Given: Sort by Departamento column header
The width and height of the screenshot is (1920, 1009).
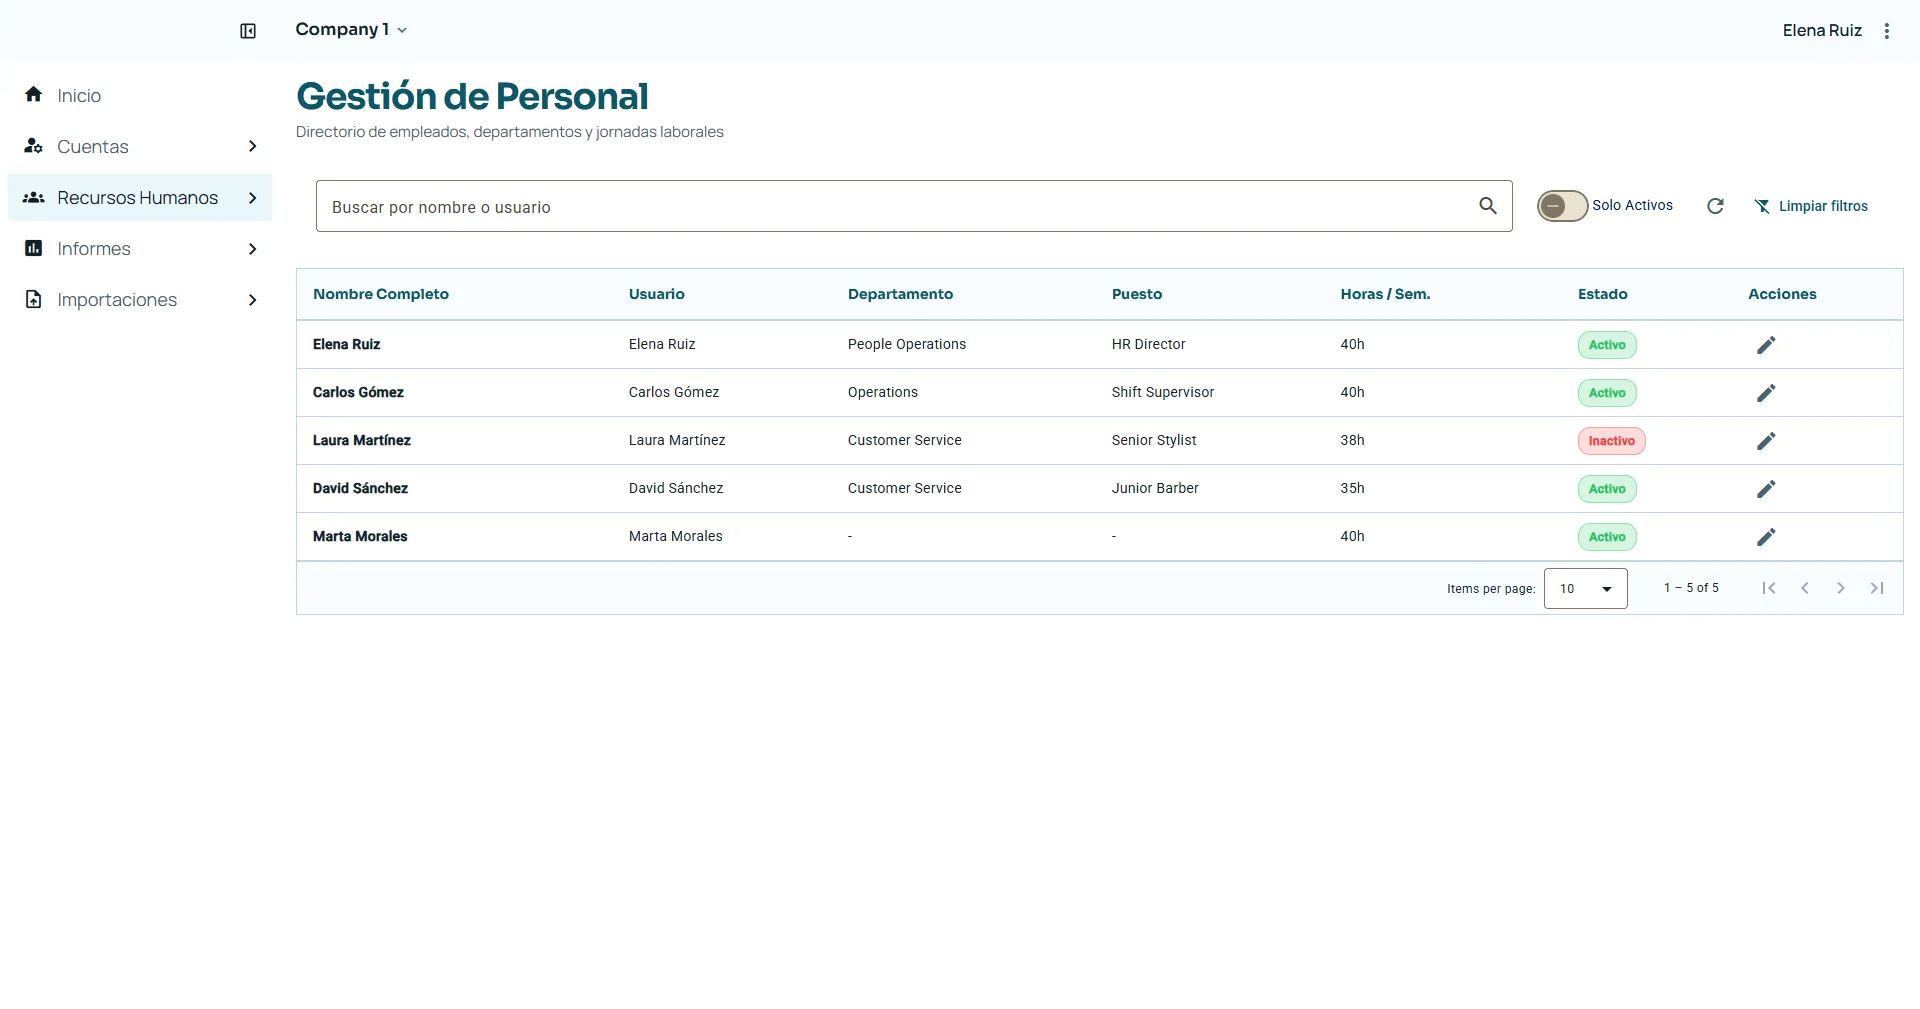Looking at the screenshot, I should click(x=900, y=294).
